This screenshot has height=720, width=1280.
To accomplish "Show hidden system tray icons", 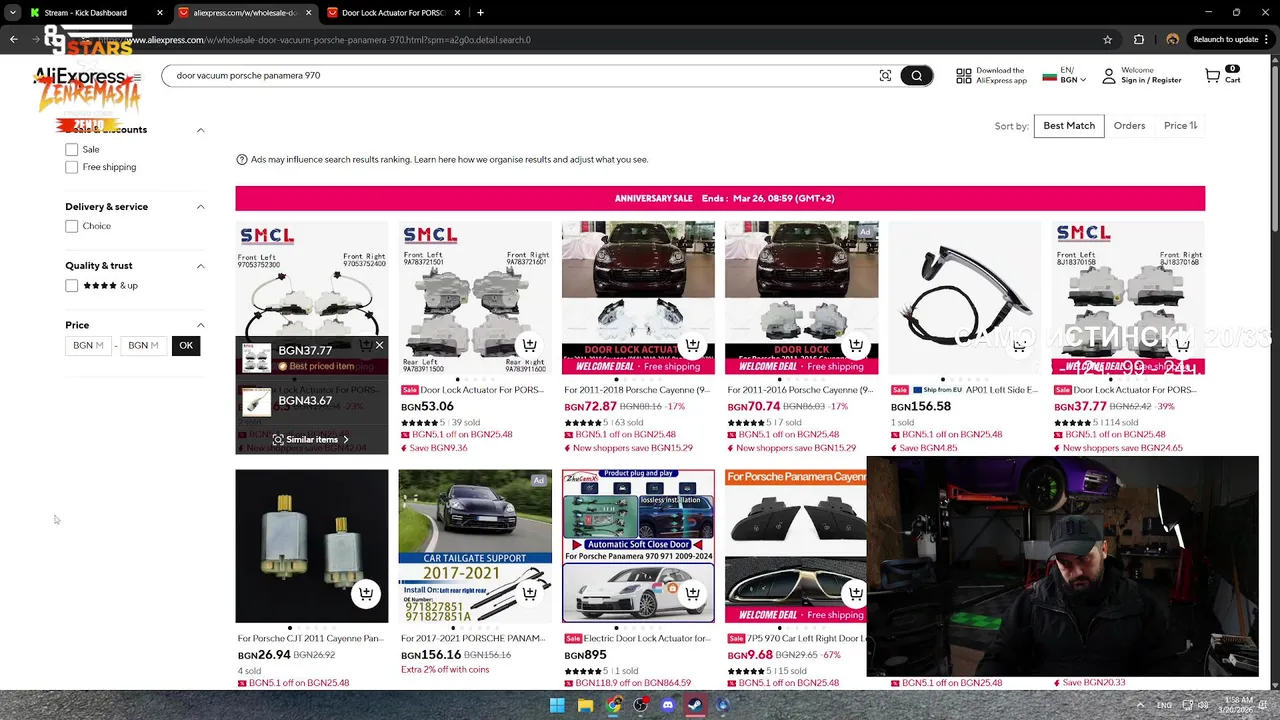I will (1142, 705).
